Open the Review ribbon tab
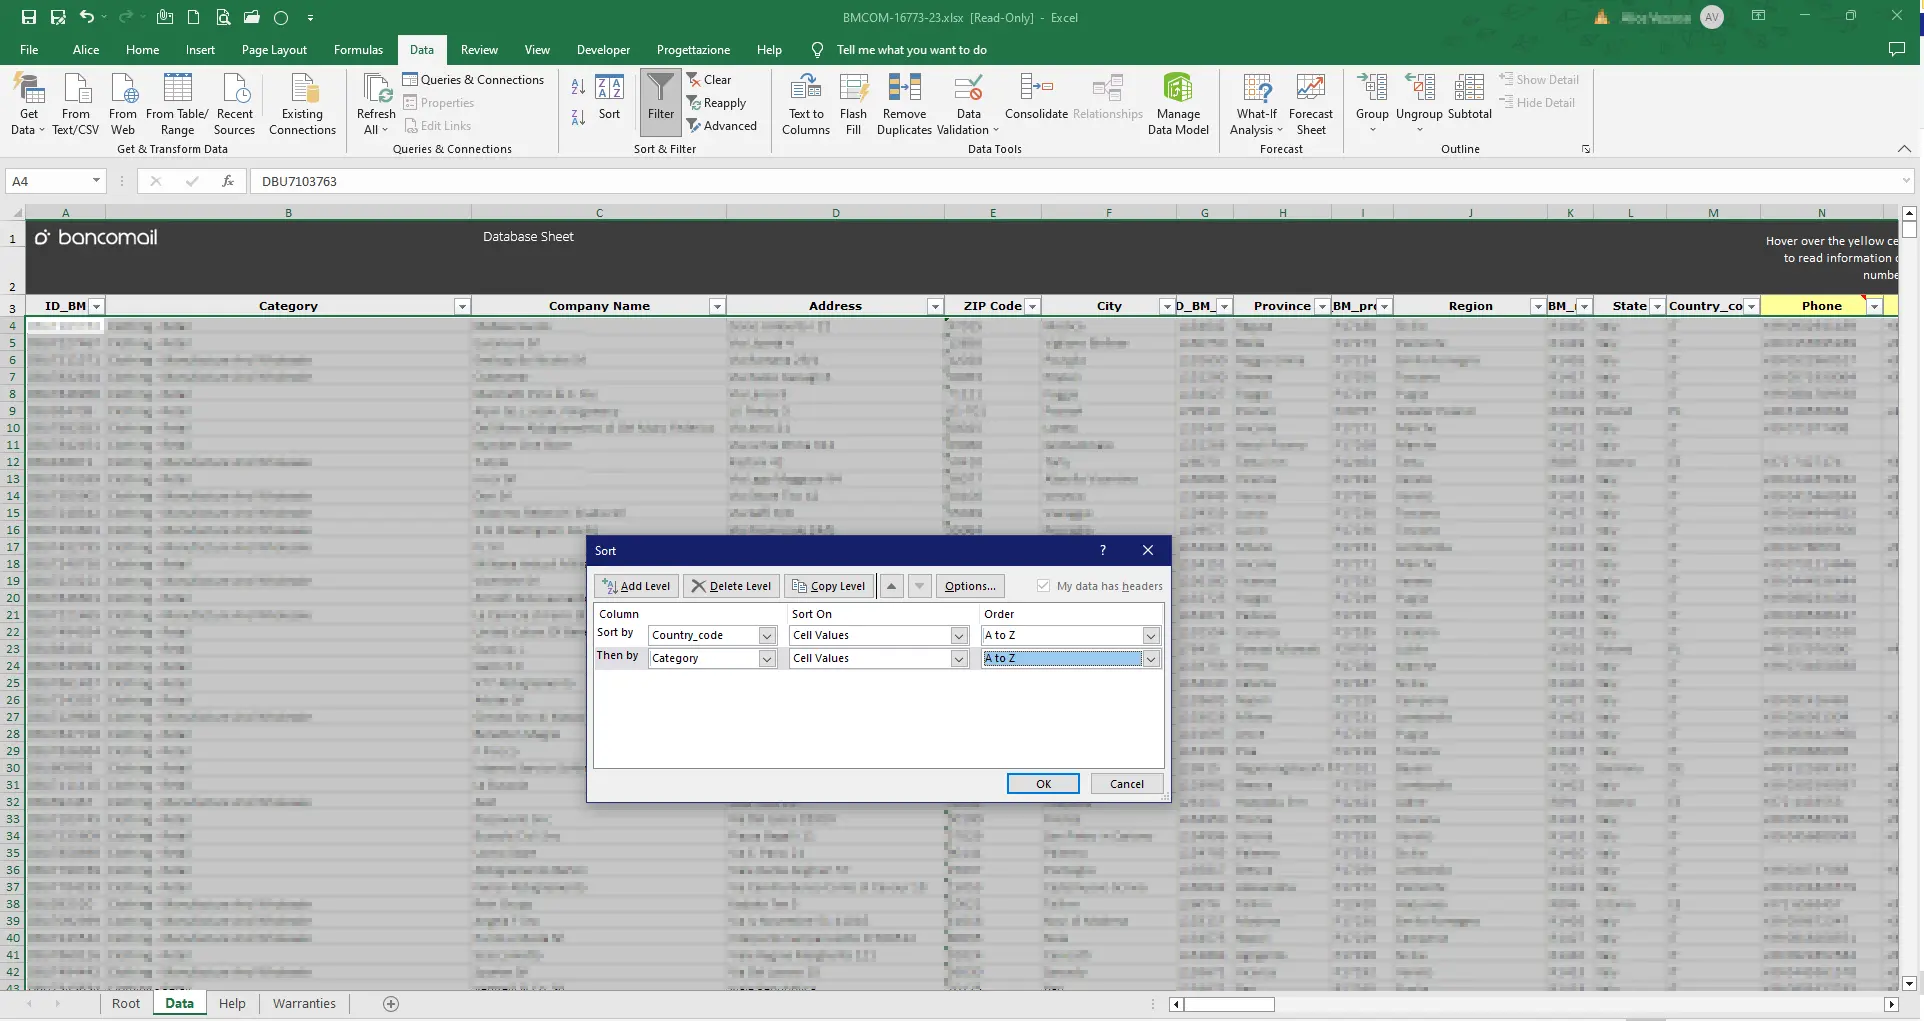Screen dimensions: 1924x1021 [479, 50]
